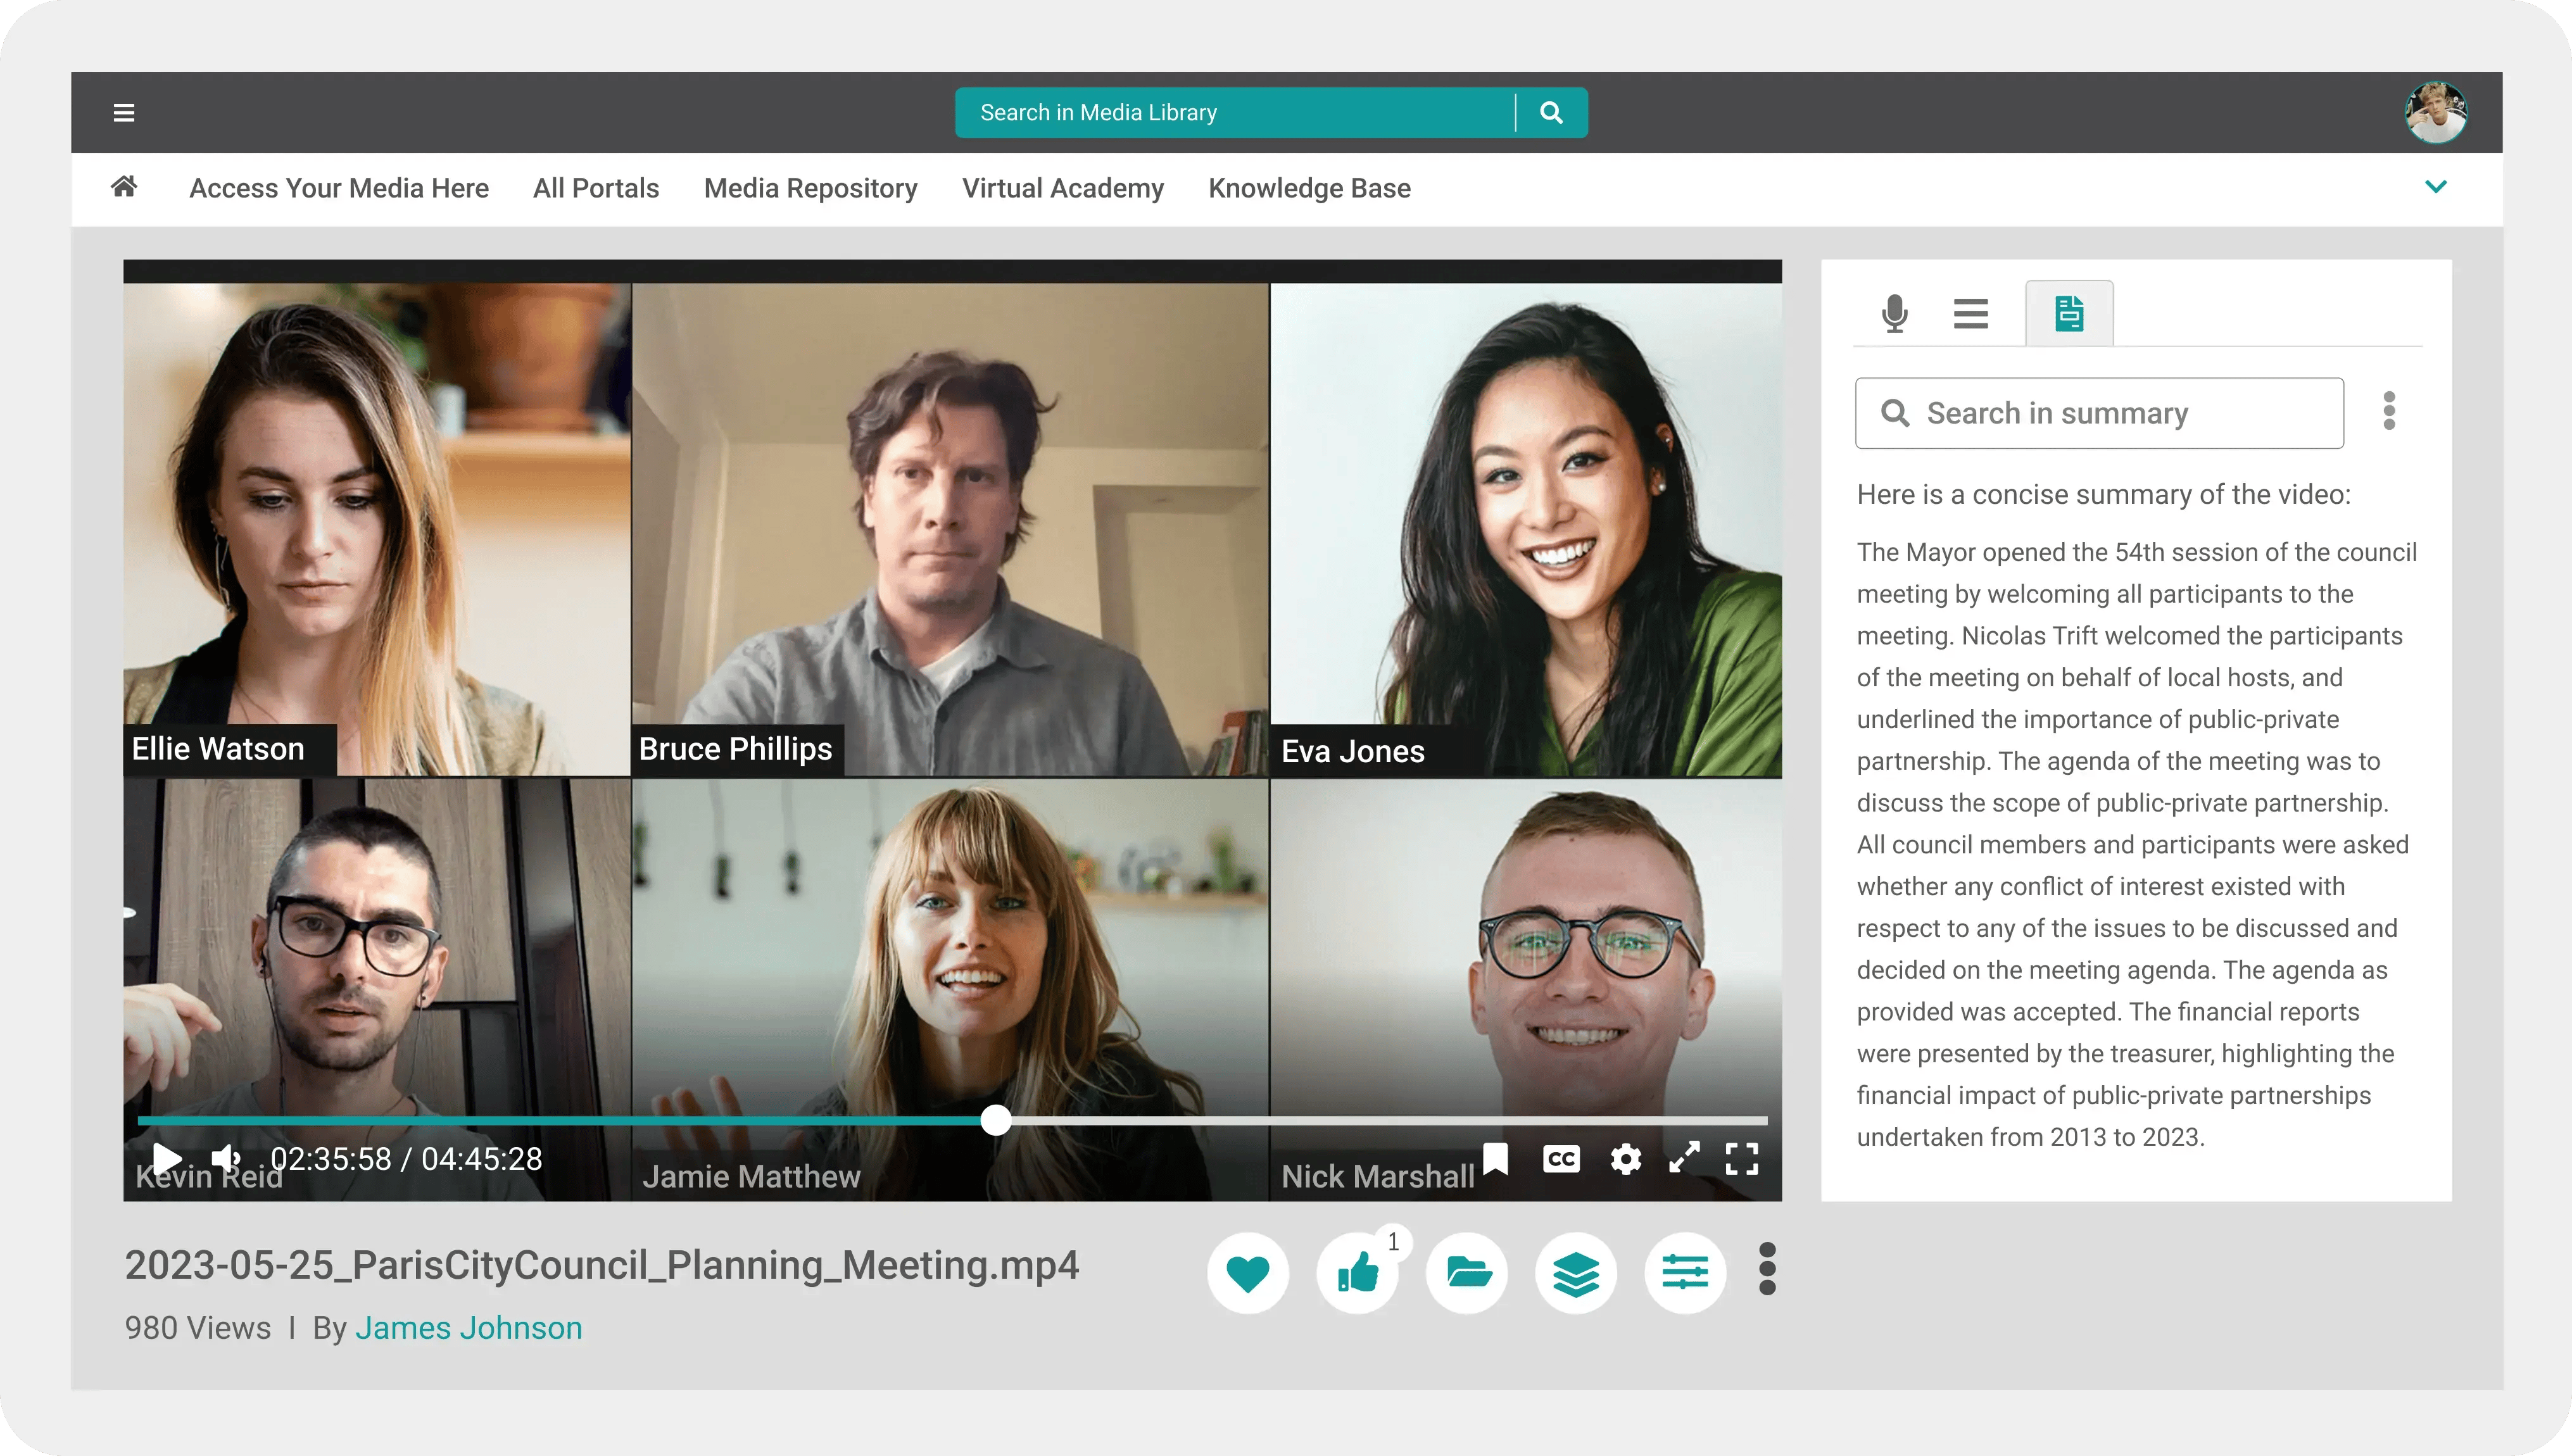Favorite the video with heart icon
2572x1456 pixels.
[1247, 1273]
